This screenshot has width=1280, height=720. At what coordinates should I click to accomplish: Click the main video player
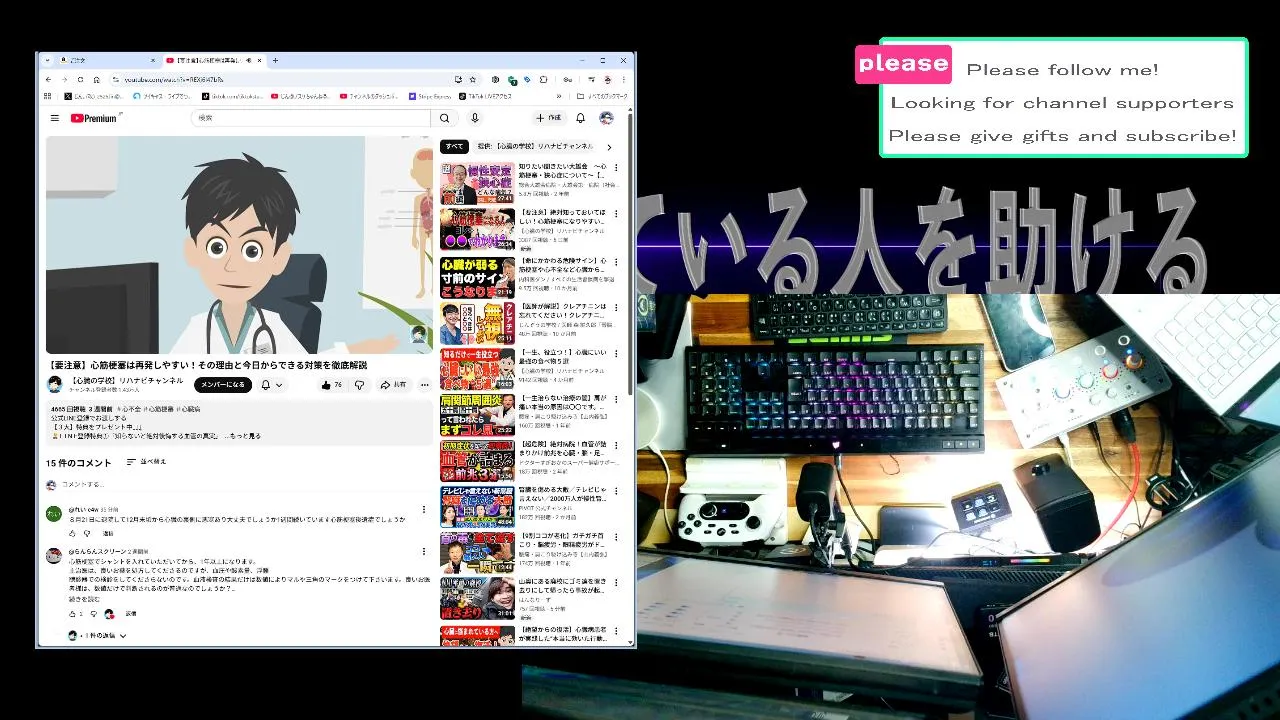[x=240, y=245]
